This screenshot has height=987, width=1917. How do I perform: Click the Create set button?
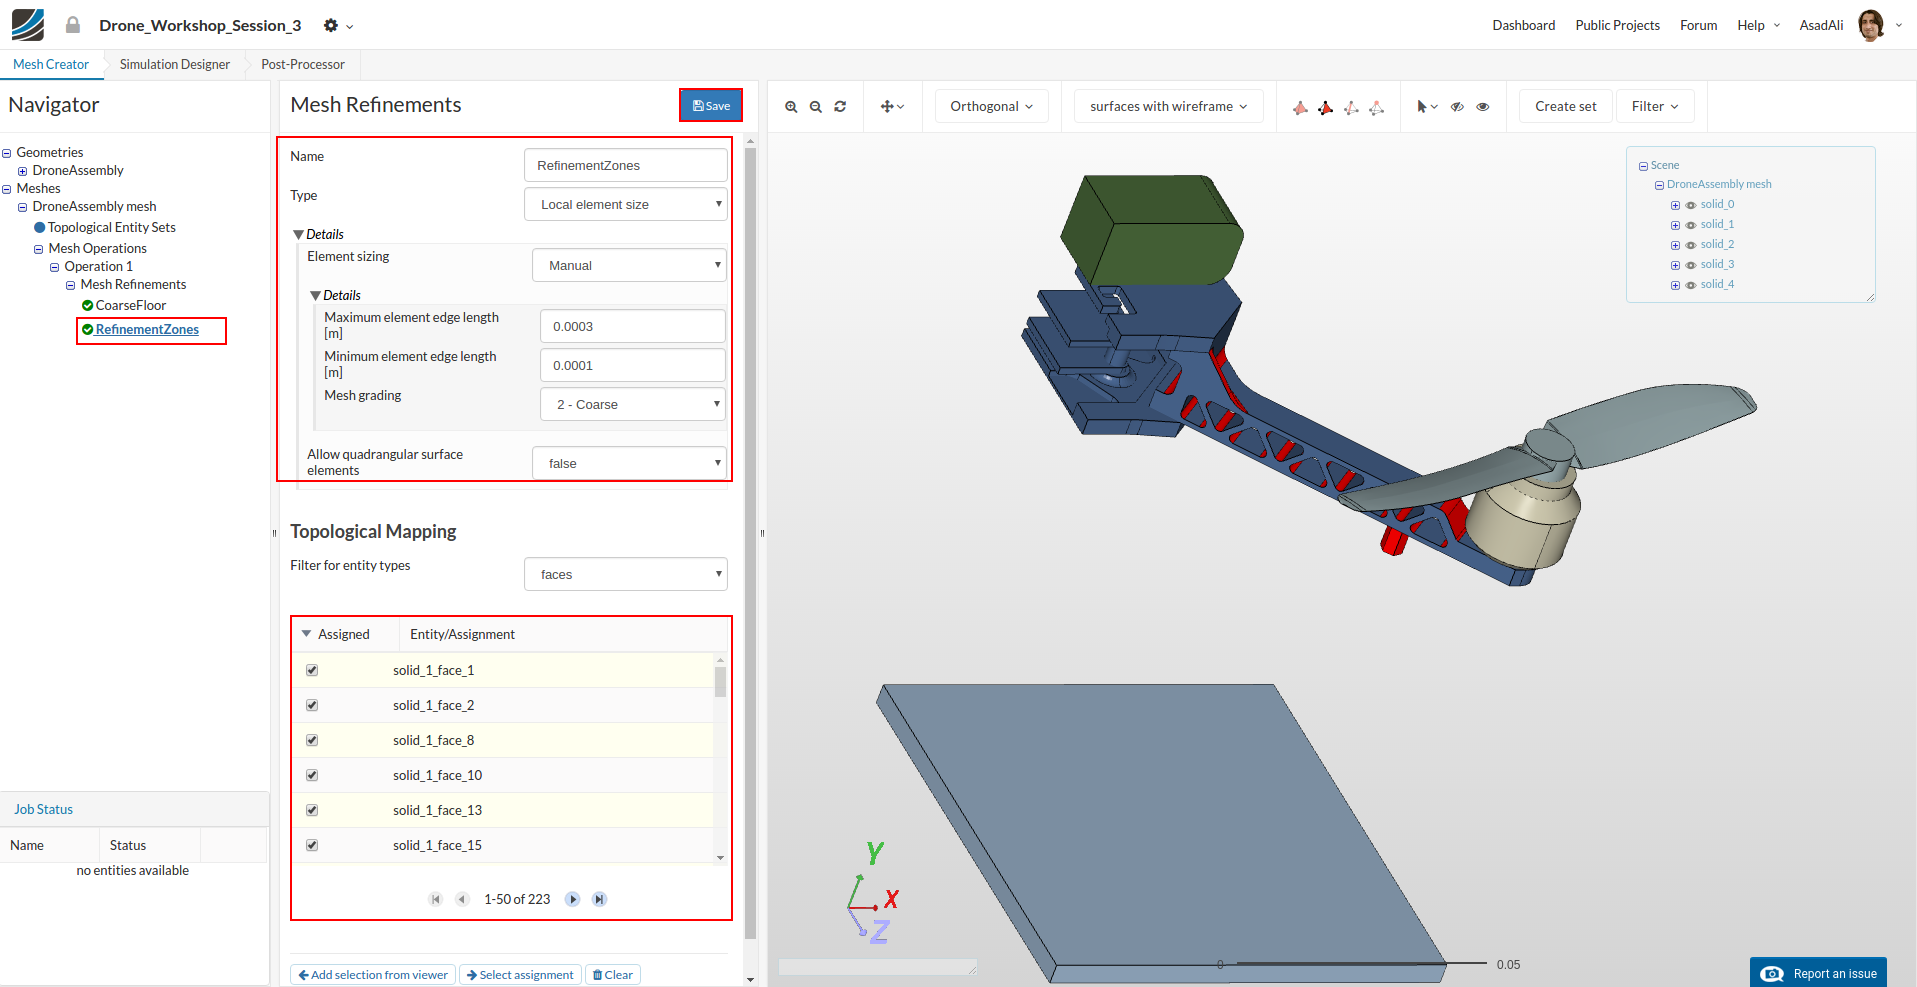pyautogui.click(x=1565, y=107)
